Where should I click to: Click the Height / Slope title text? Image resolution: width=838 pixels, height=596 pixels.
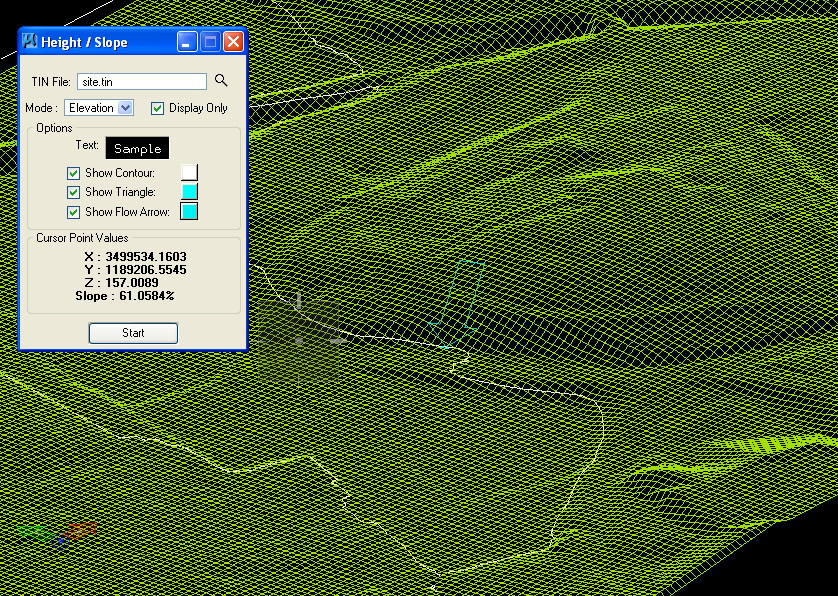pos(84,42)
